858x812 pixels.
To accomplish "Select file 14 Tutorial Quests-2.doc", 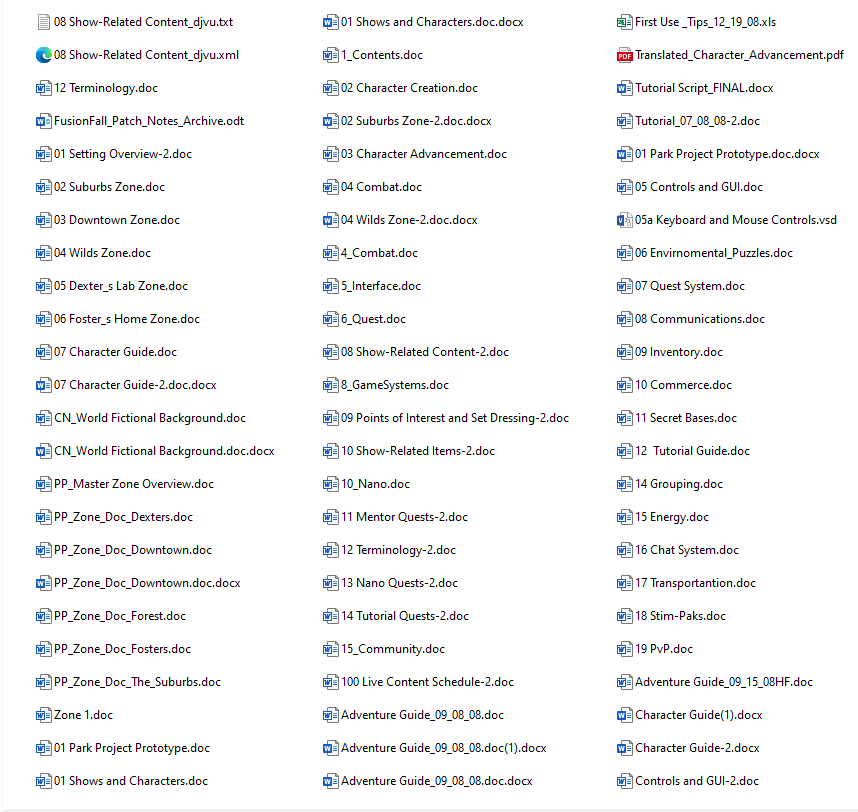I will coord(396,616).
